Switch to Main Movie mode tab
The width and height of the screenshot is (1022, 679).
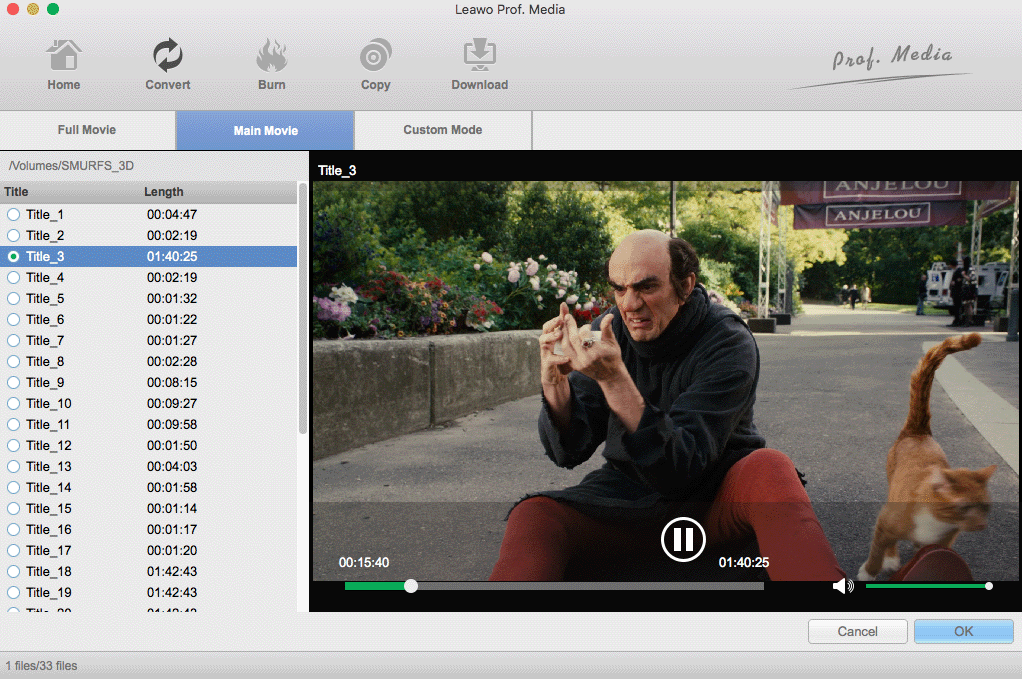click(265, 130)
